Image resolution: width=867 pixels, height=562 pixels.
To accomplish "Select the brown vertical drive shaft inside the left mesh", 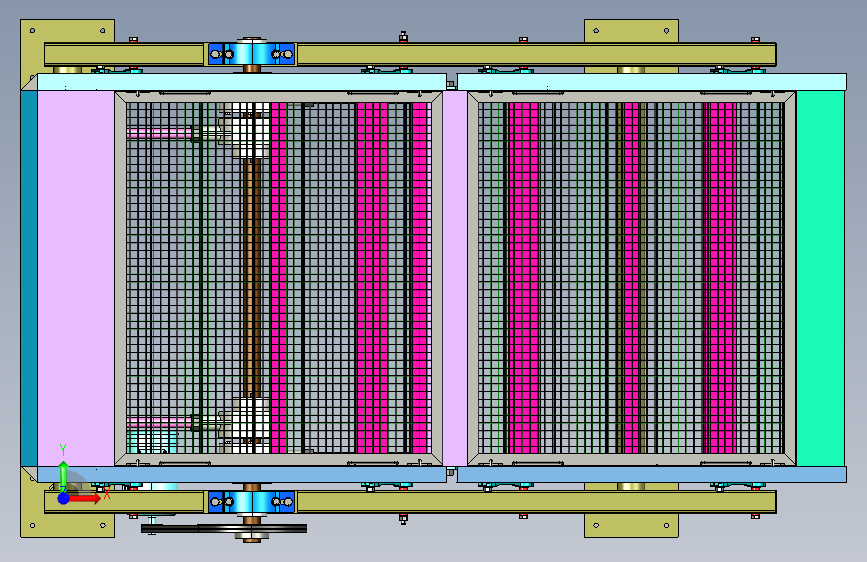I will point(252,277).
